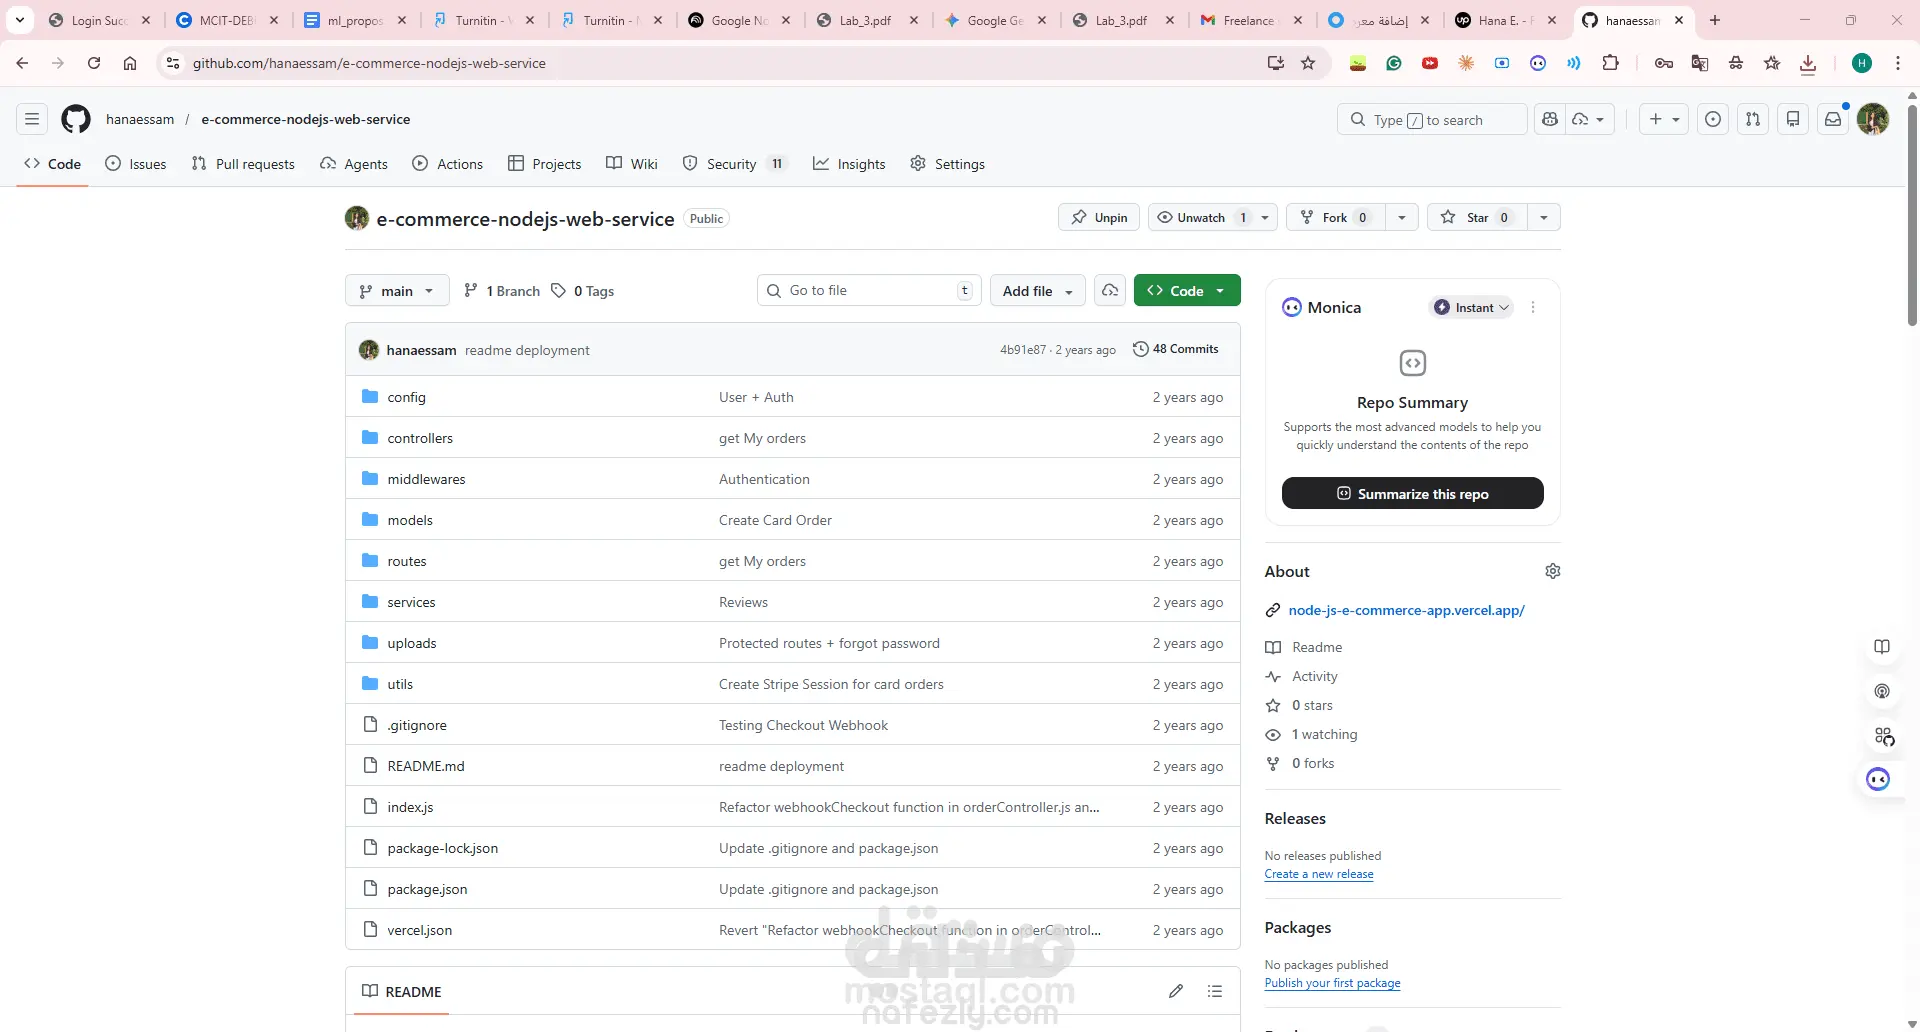Screen dimensions: 1920x1032
Task: Open README outline list icon
Action: (1215, 991)
